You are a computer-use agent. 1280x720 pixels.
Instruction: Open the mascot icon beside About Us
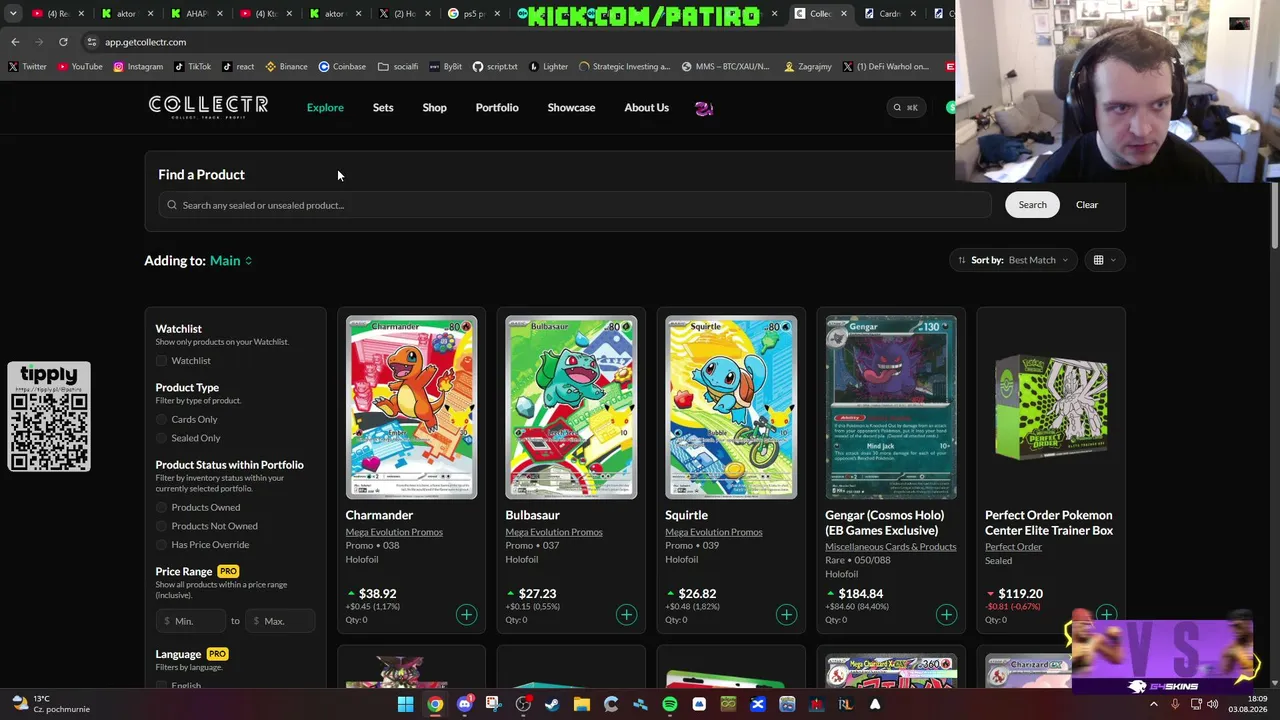[x=704, y=108]
